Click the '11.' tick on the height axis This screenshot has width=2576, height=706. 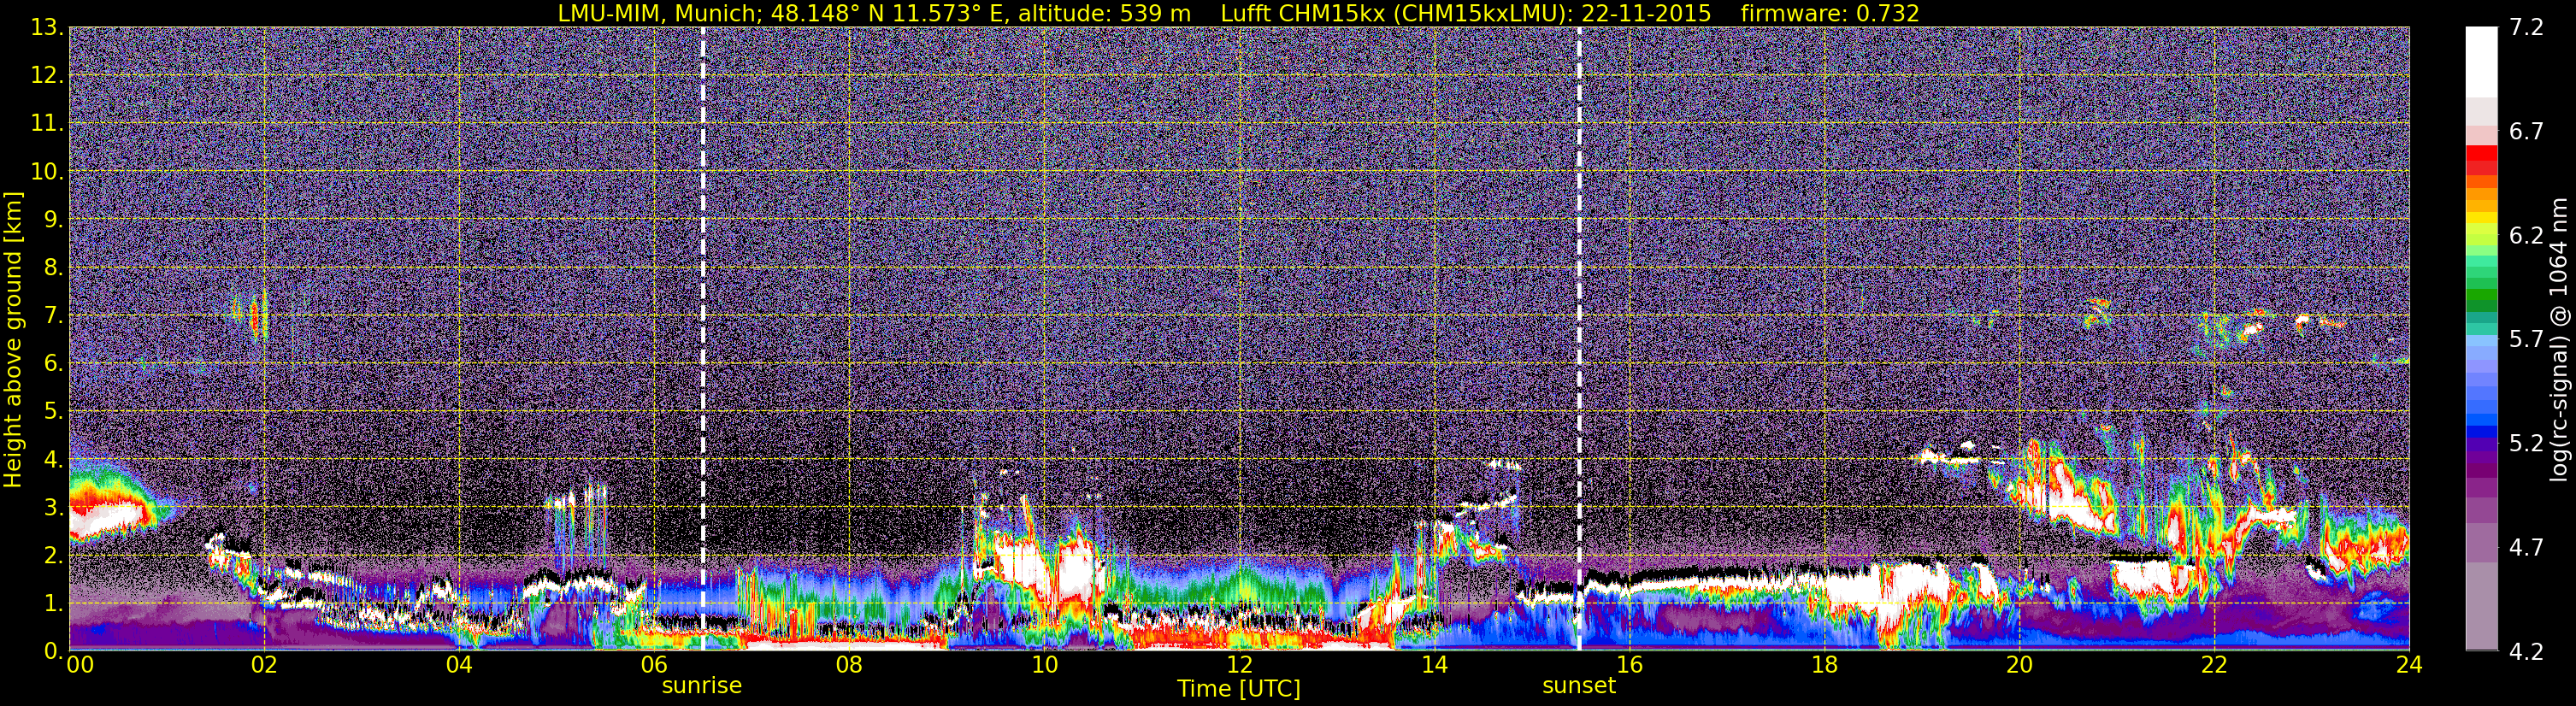(47, 124)
